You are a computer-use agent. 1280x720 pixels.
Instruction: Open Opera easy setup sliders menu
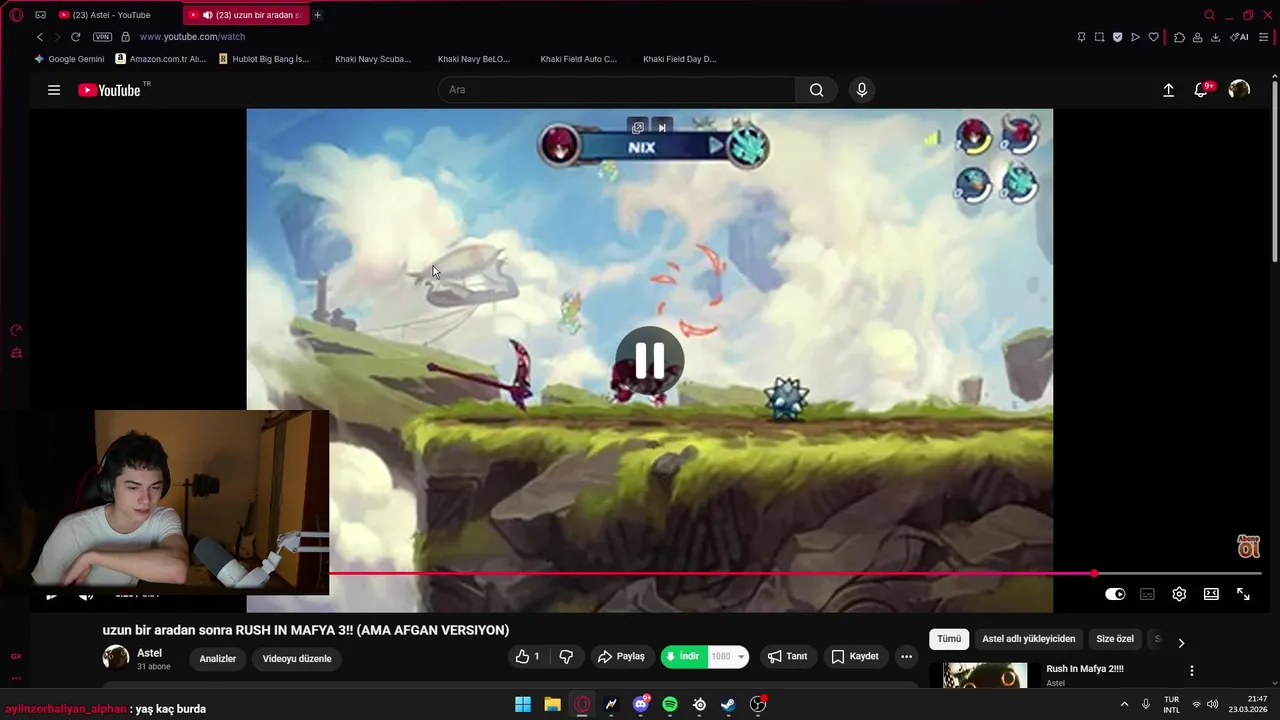coord(1263,37)
